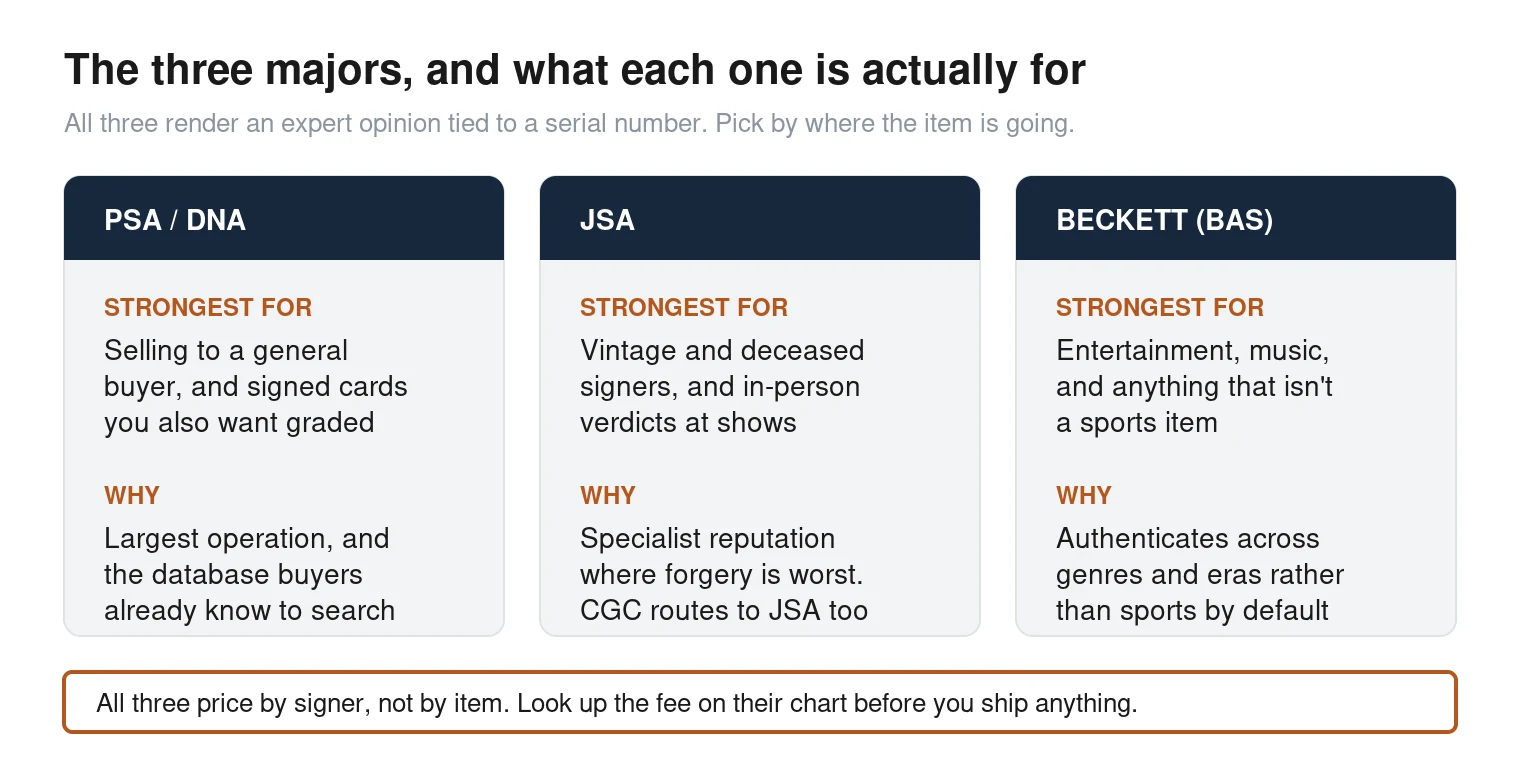Click the STRONGEST FOR label in the JSA card
The height and width of the screenshot is (760, 1520).
click(684, 307)
